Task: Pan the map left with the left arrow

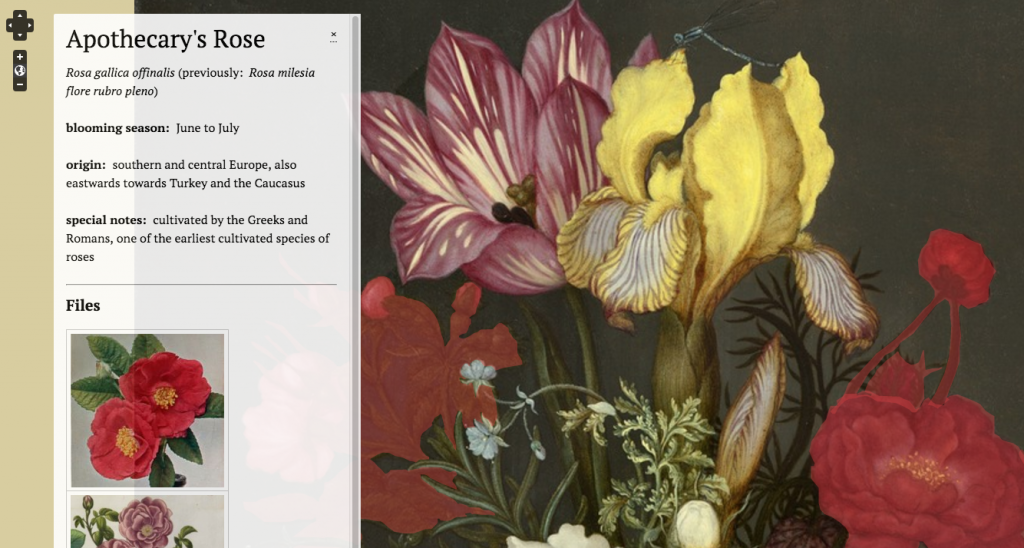Action: (x=10, y=25)
